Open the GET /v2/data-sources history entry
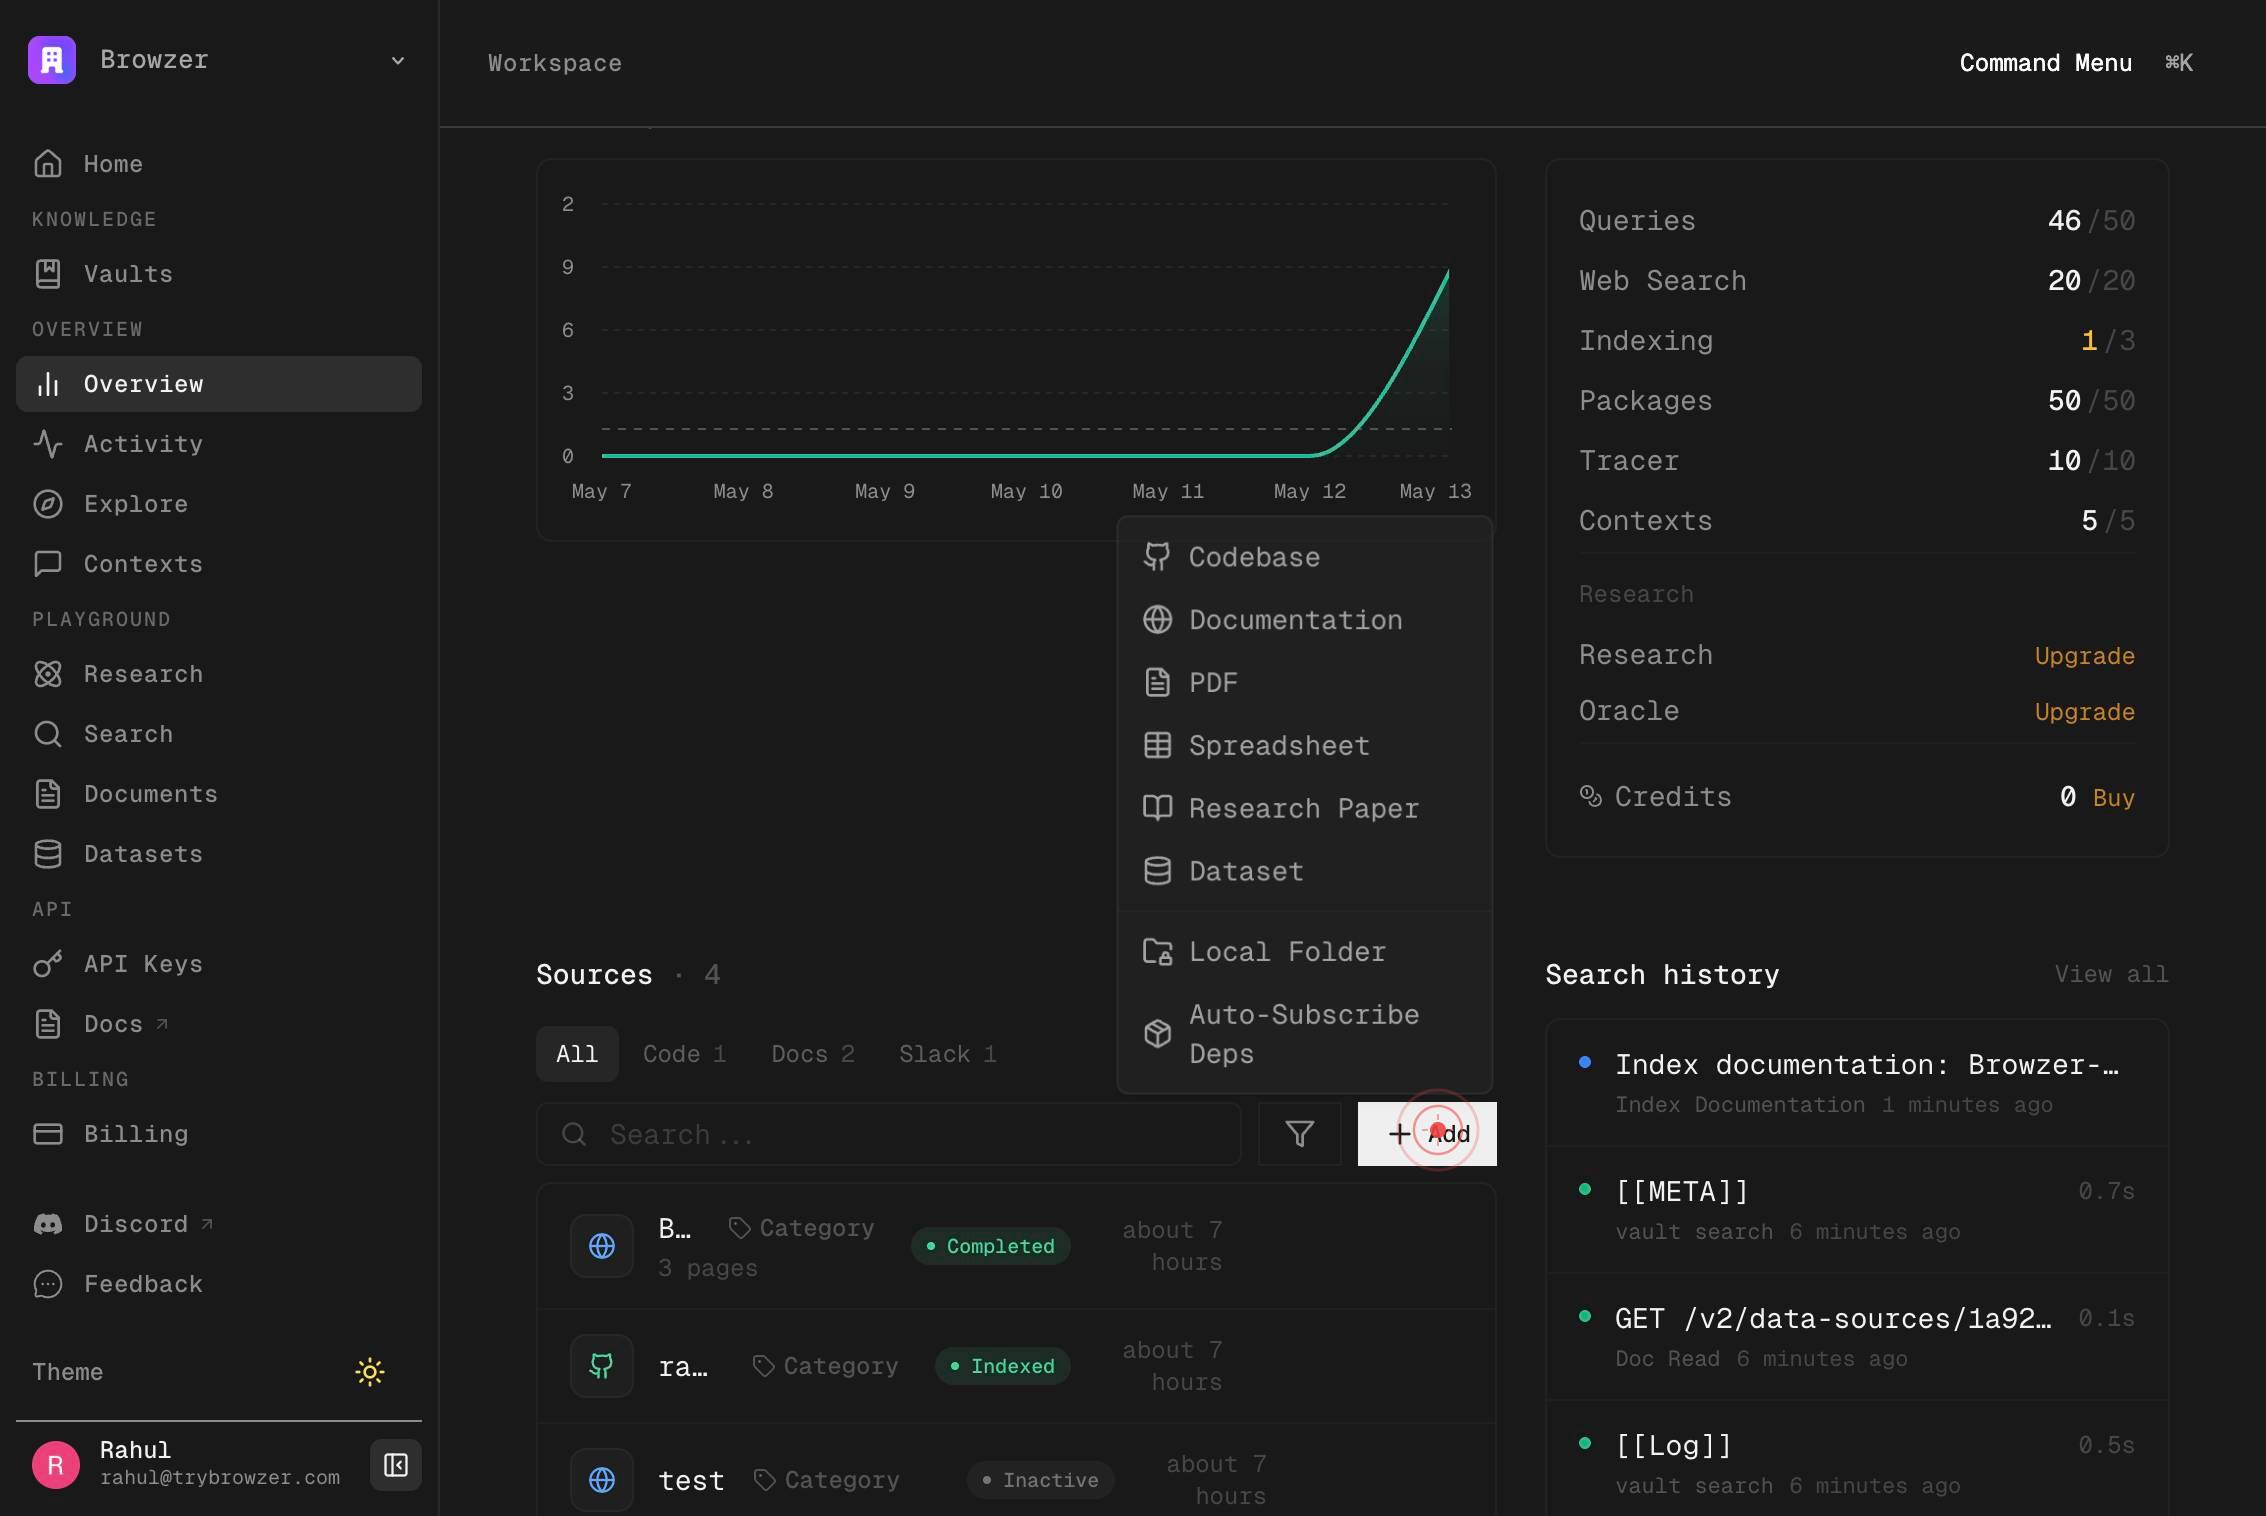Viewport: 2266px width, 1516px height. pos(1857,1337)
